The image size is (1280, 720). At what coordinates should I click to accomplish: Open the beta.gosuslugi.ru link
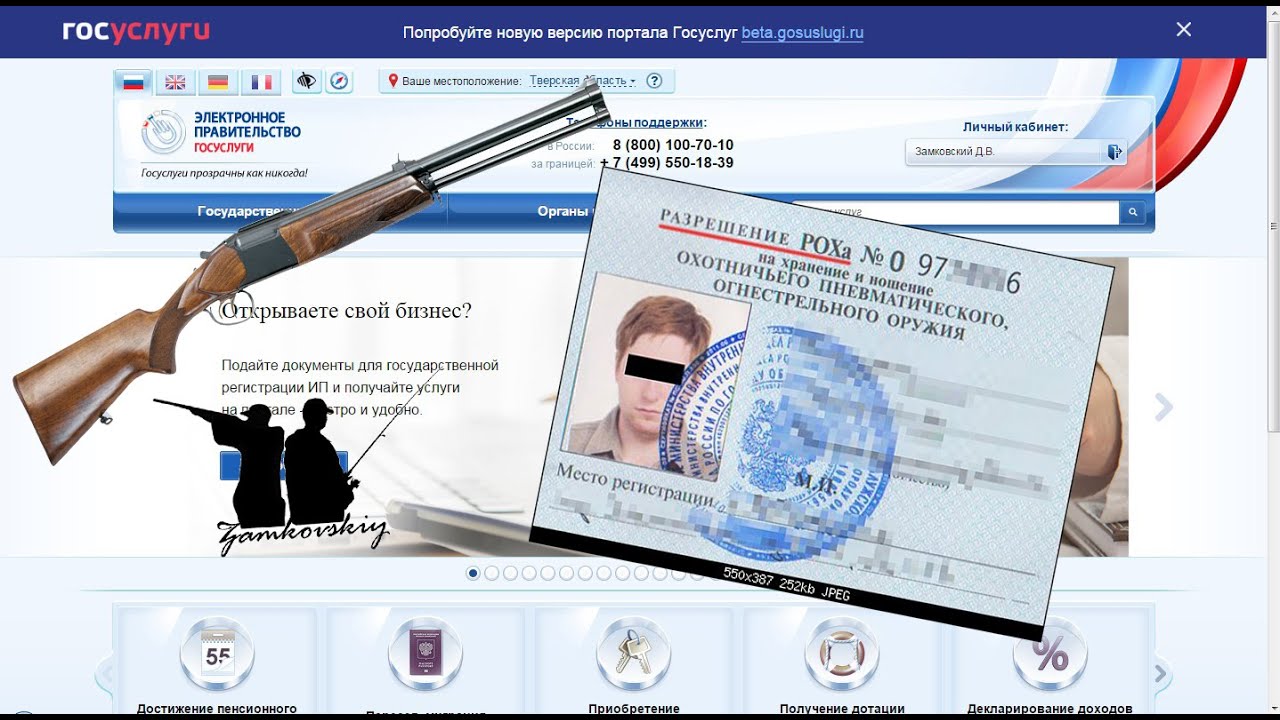tap(802, 32)
